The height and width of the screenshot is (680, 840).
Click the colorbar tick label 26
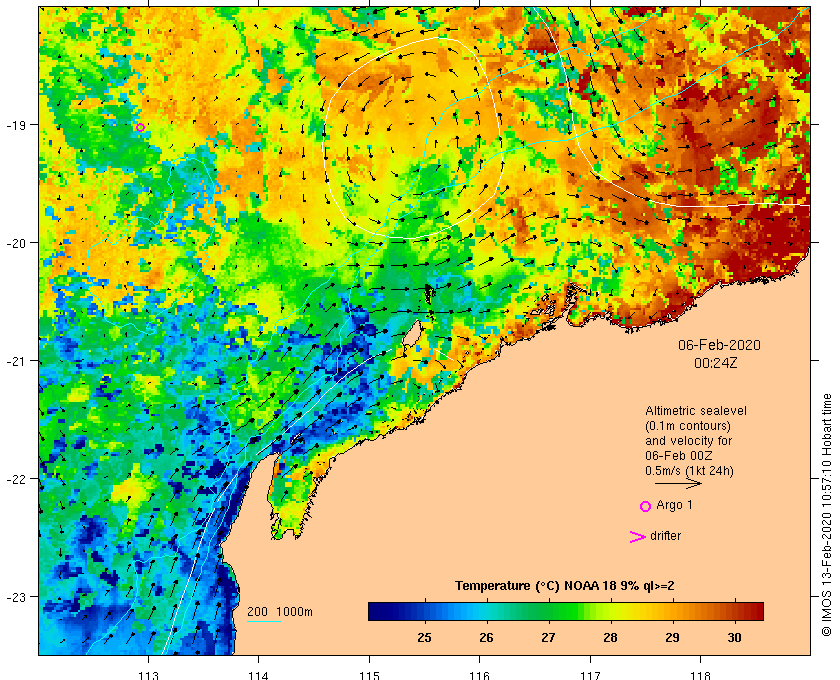486,638
